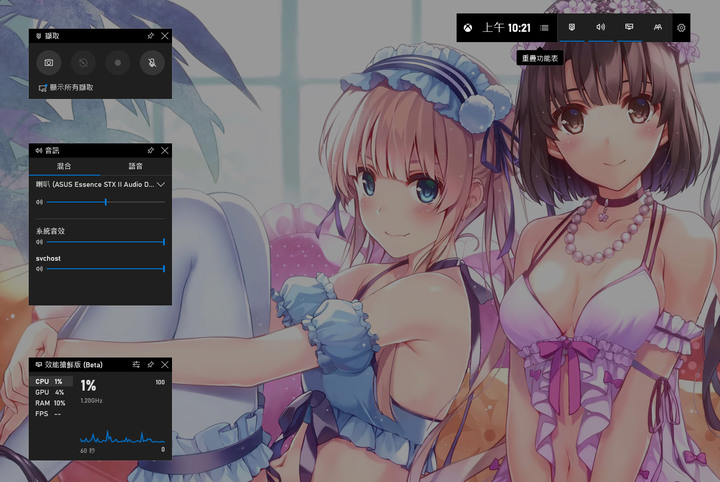
Task: Click the 音訊 widget title speaker icon
Action: (39, 150)
